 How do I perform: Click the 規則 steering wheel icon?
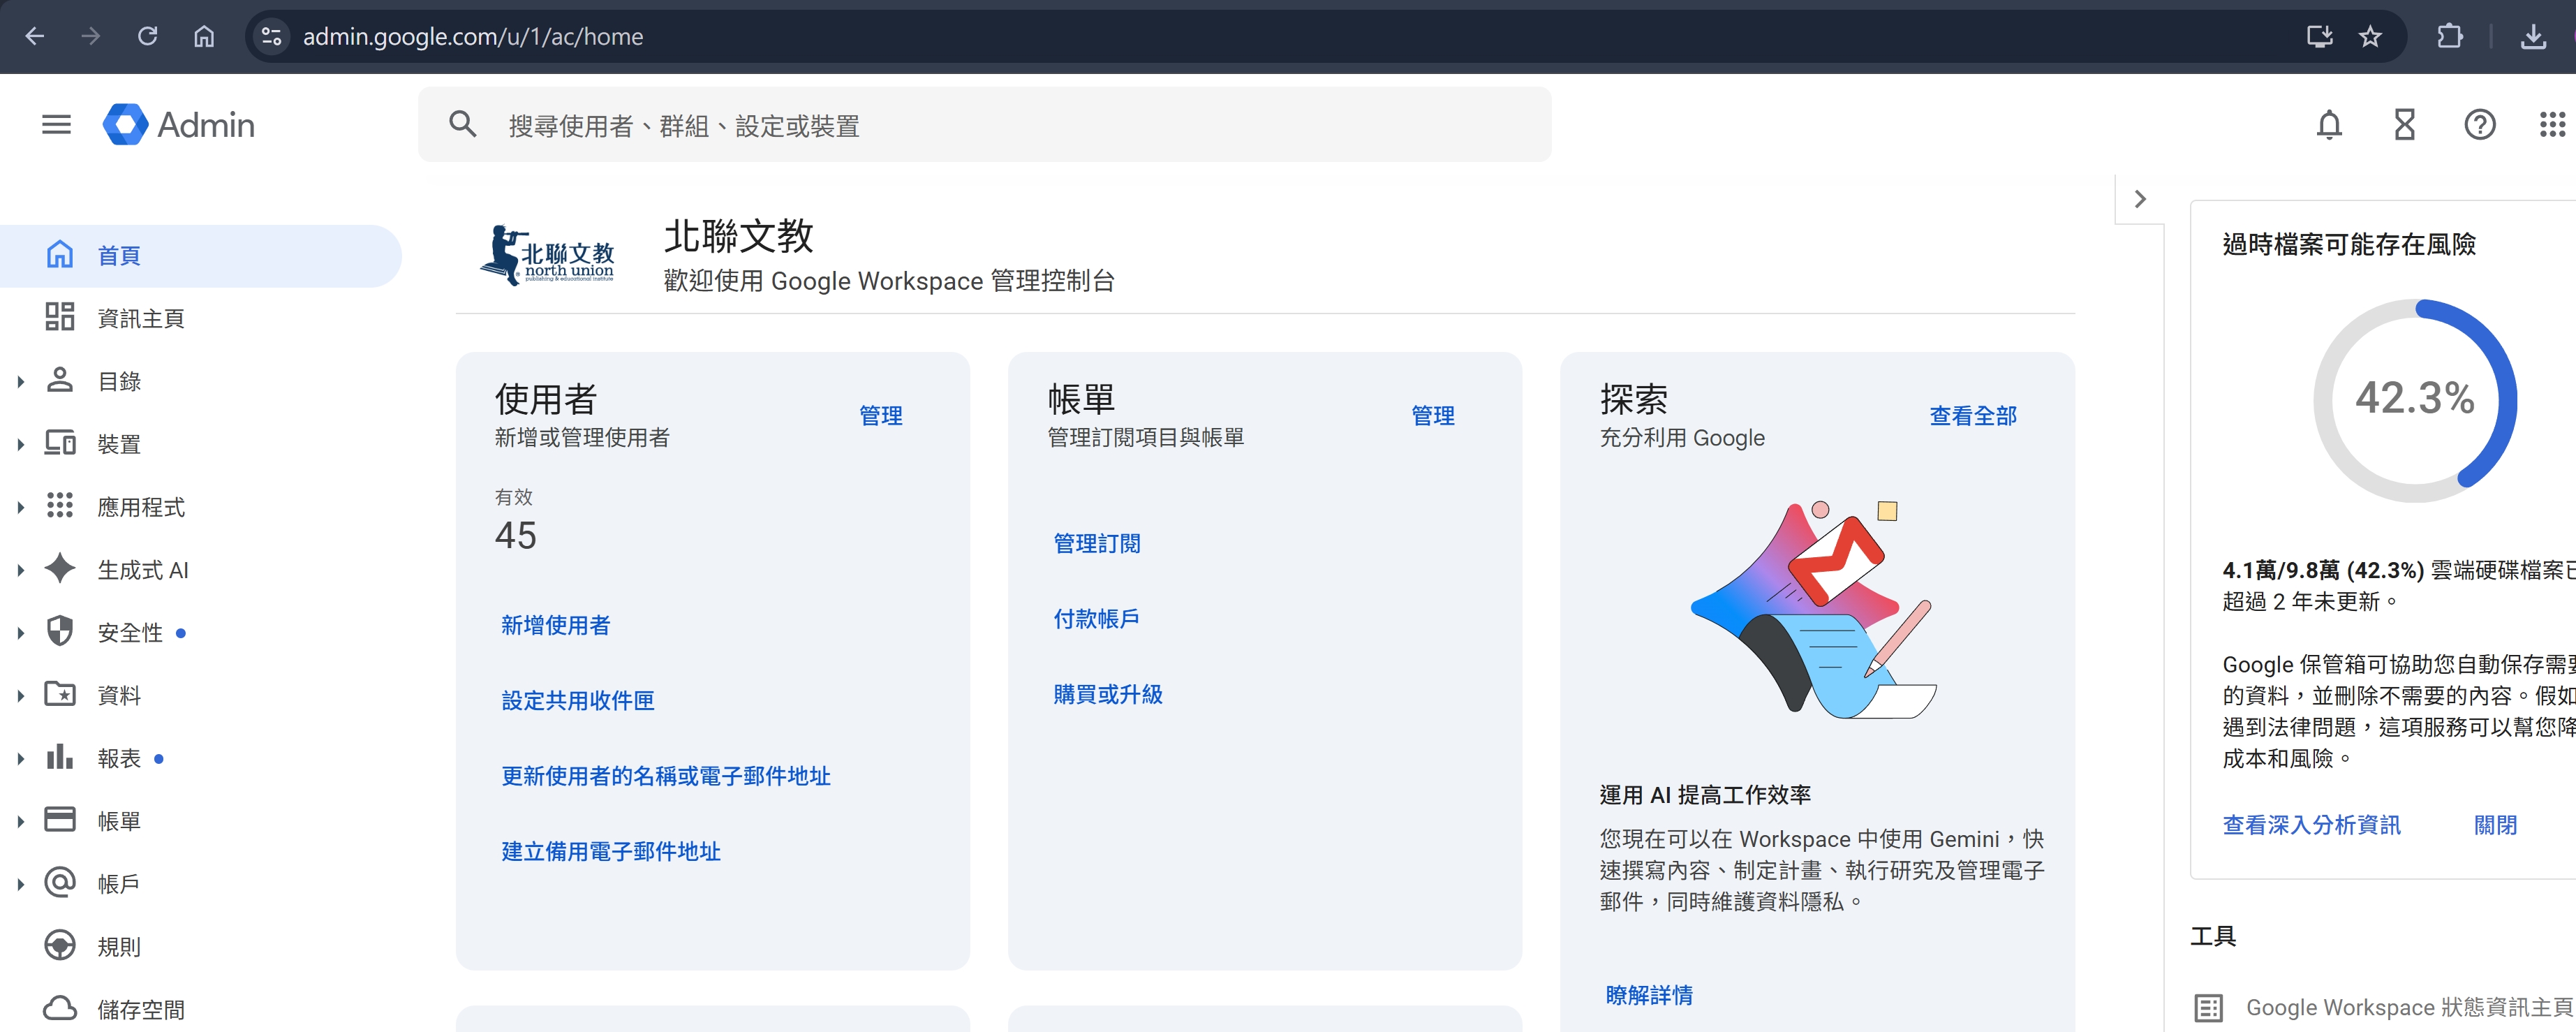tap(60, 946)
